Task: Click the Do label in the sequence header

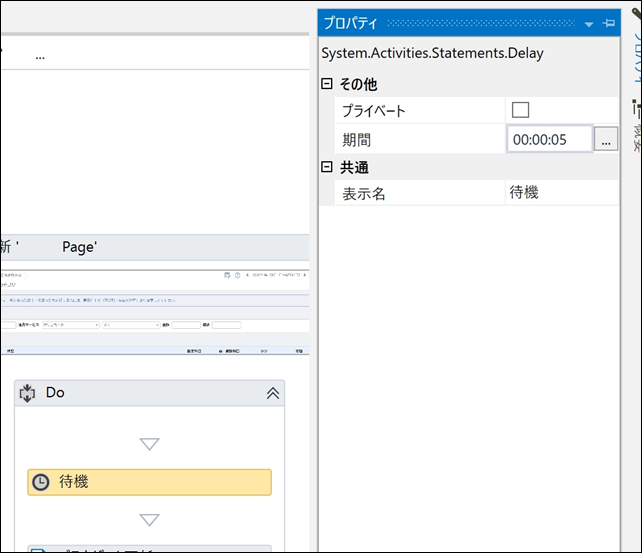Action: (x=55, y=393)
